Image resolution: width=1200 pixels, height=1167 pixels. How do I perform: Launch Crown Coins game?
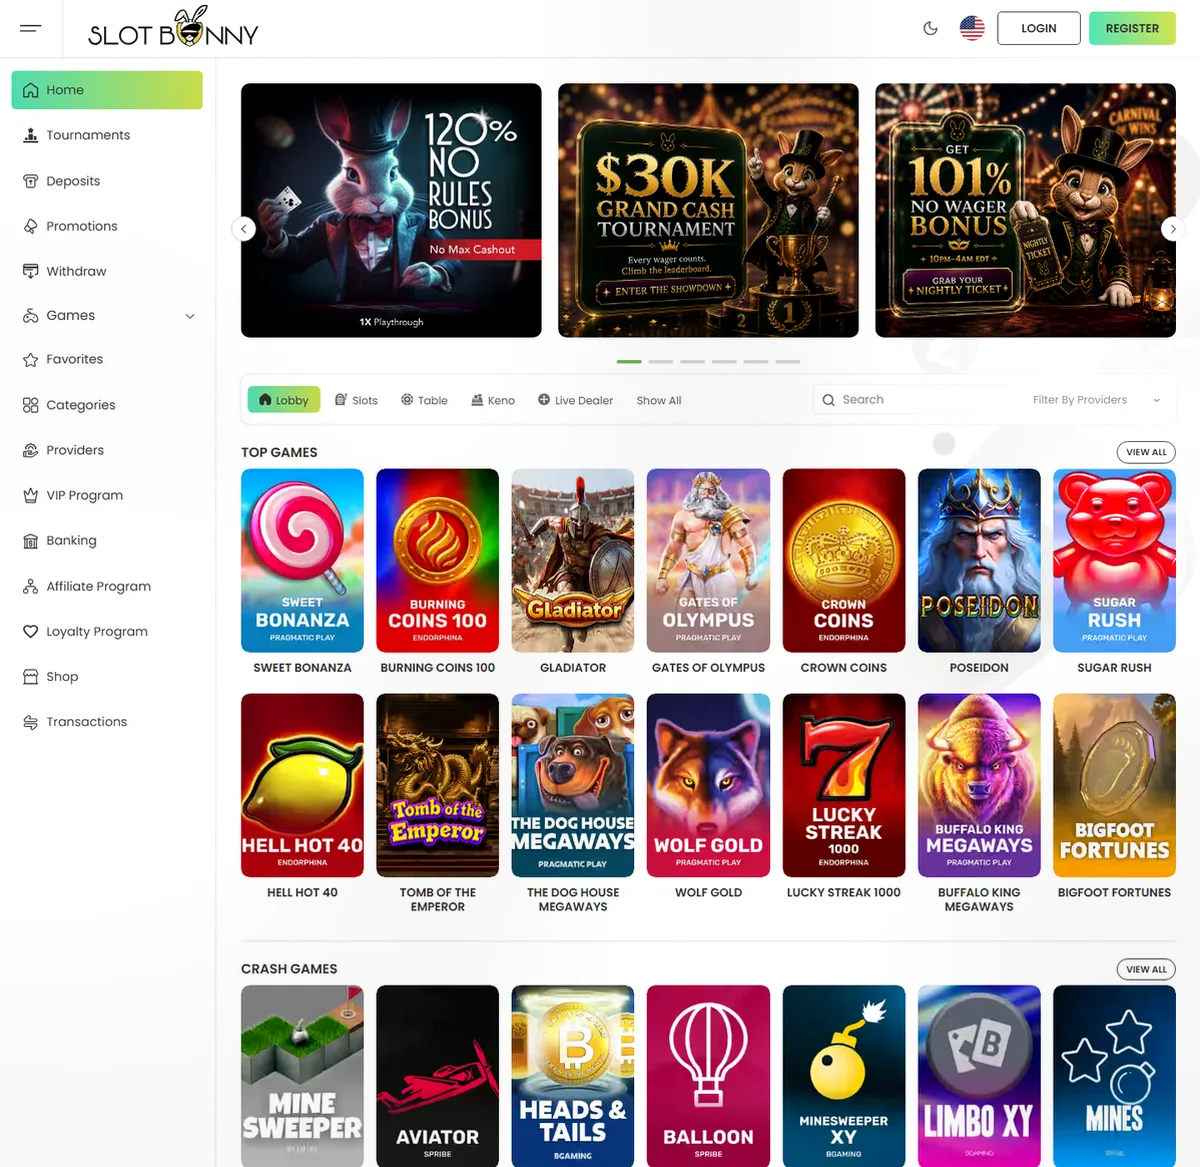tap(844, 561)
